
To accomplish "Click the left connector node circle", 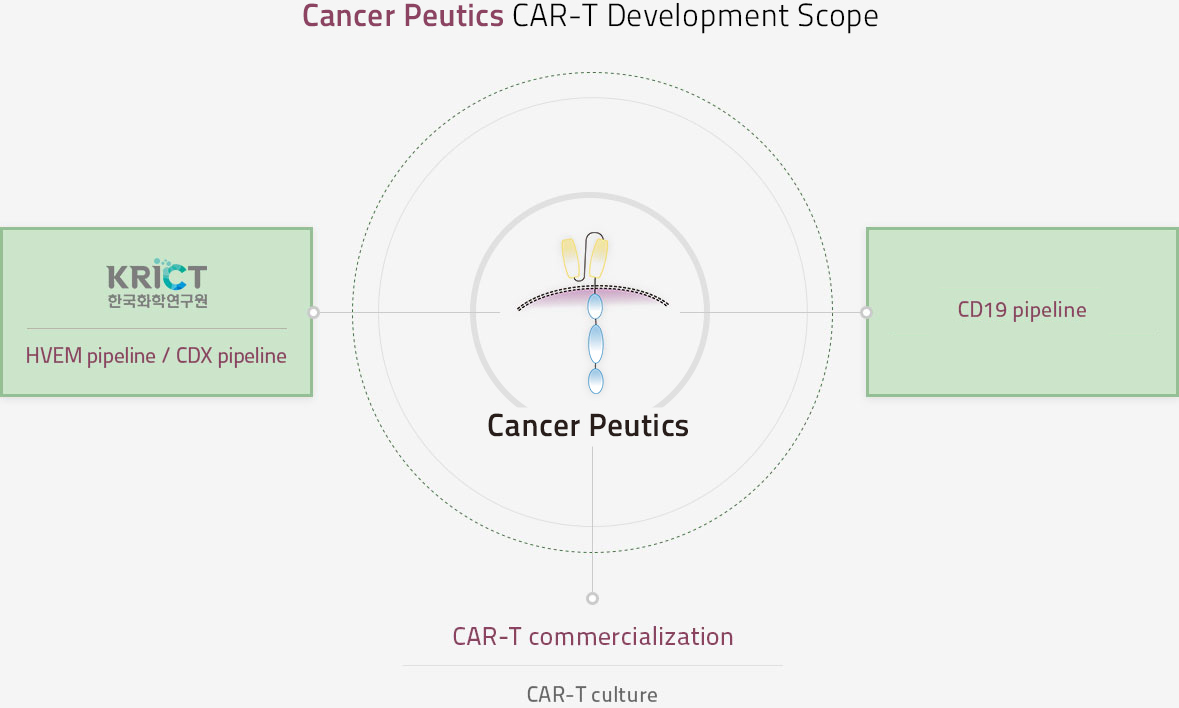I will (314, 313).
